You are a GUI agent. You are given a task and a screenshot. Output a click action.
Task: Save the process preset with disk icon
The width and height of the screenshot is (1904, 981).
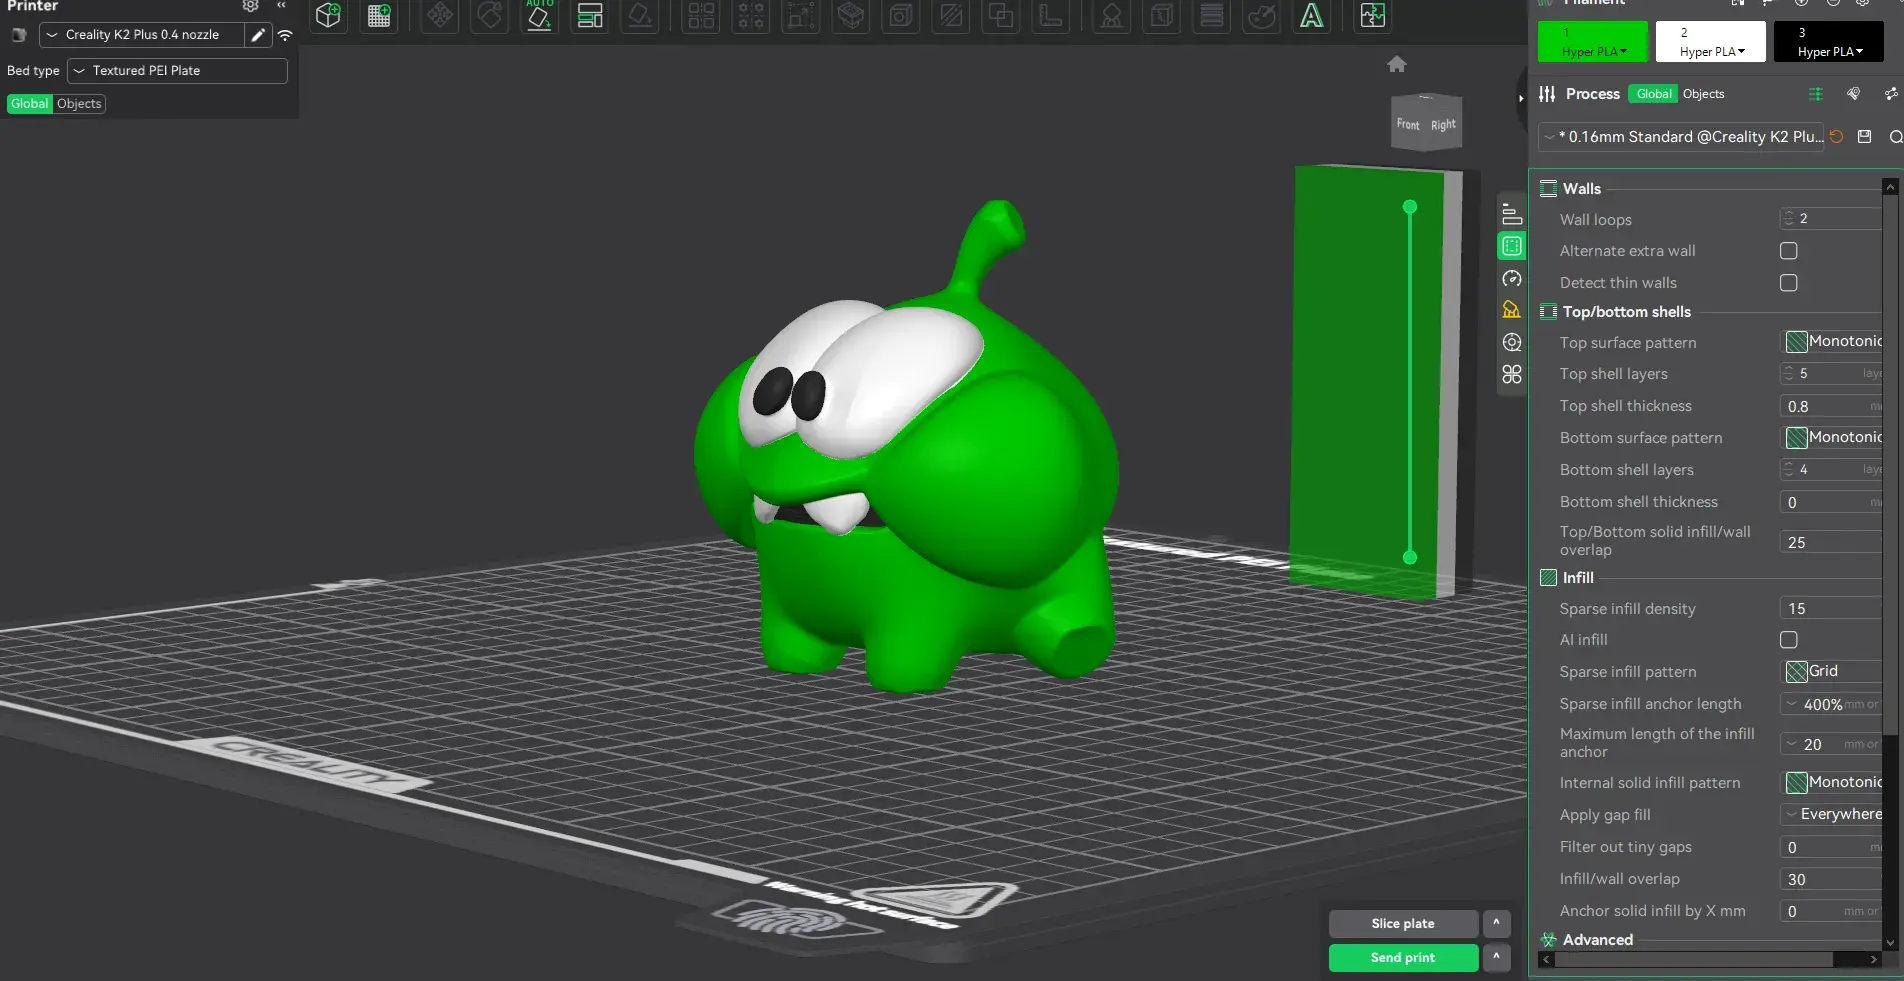click(x=1865, y=137)
